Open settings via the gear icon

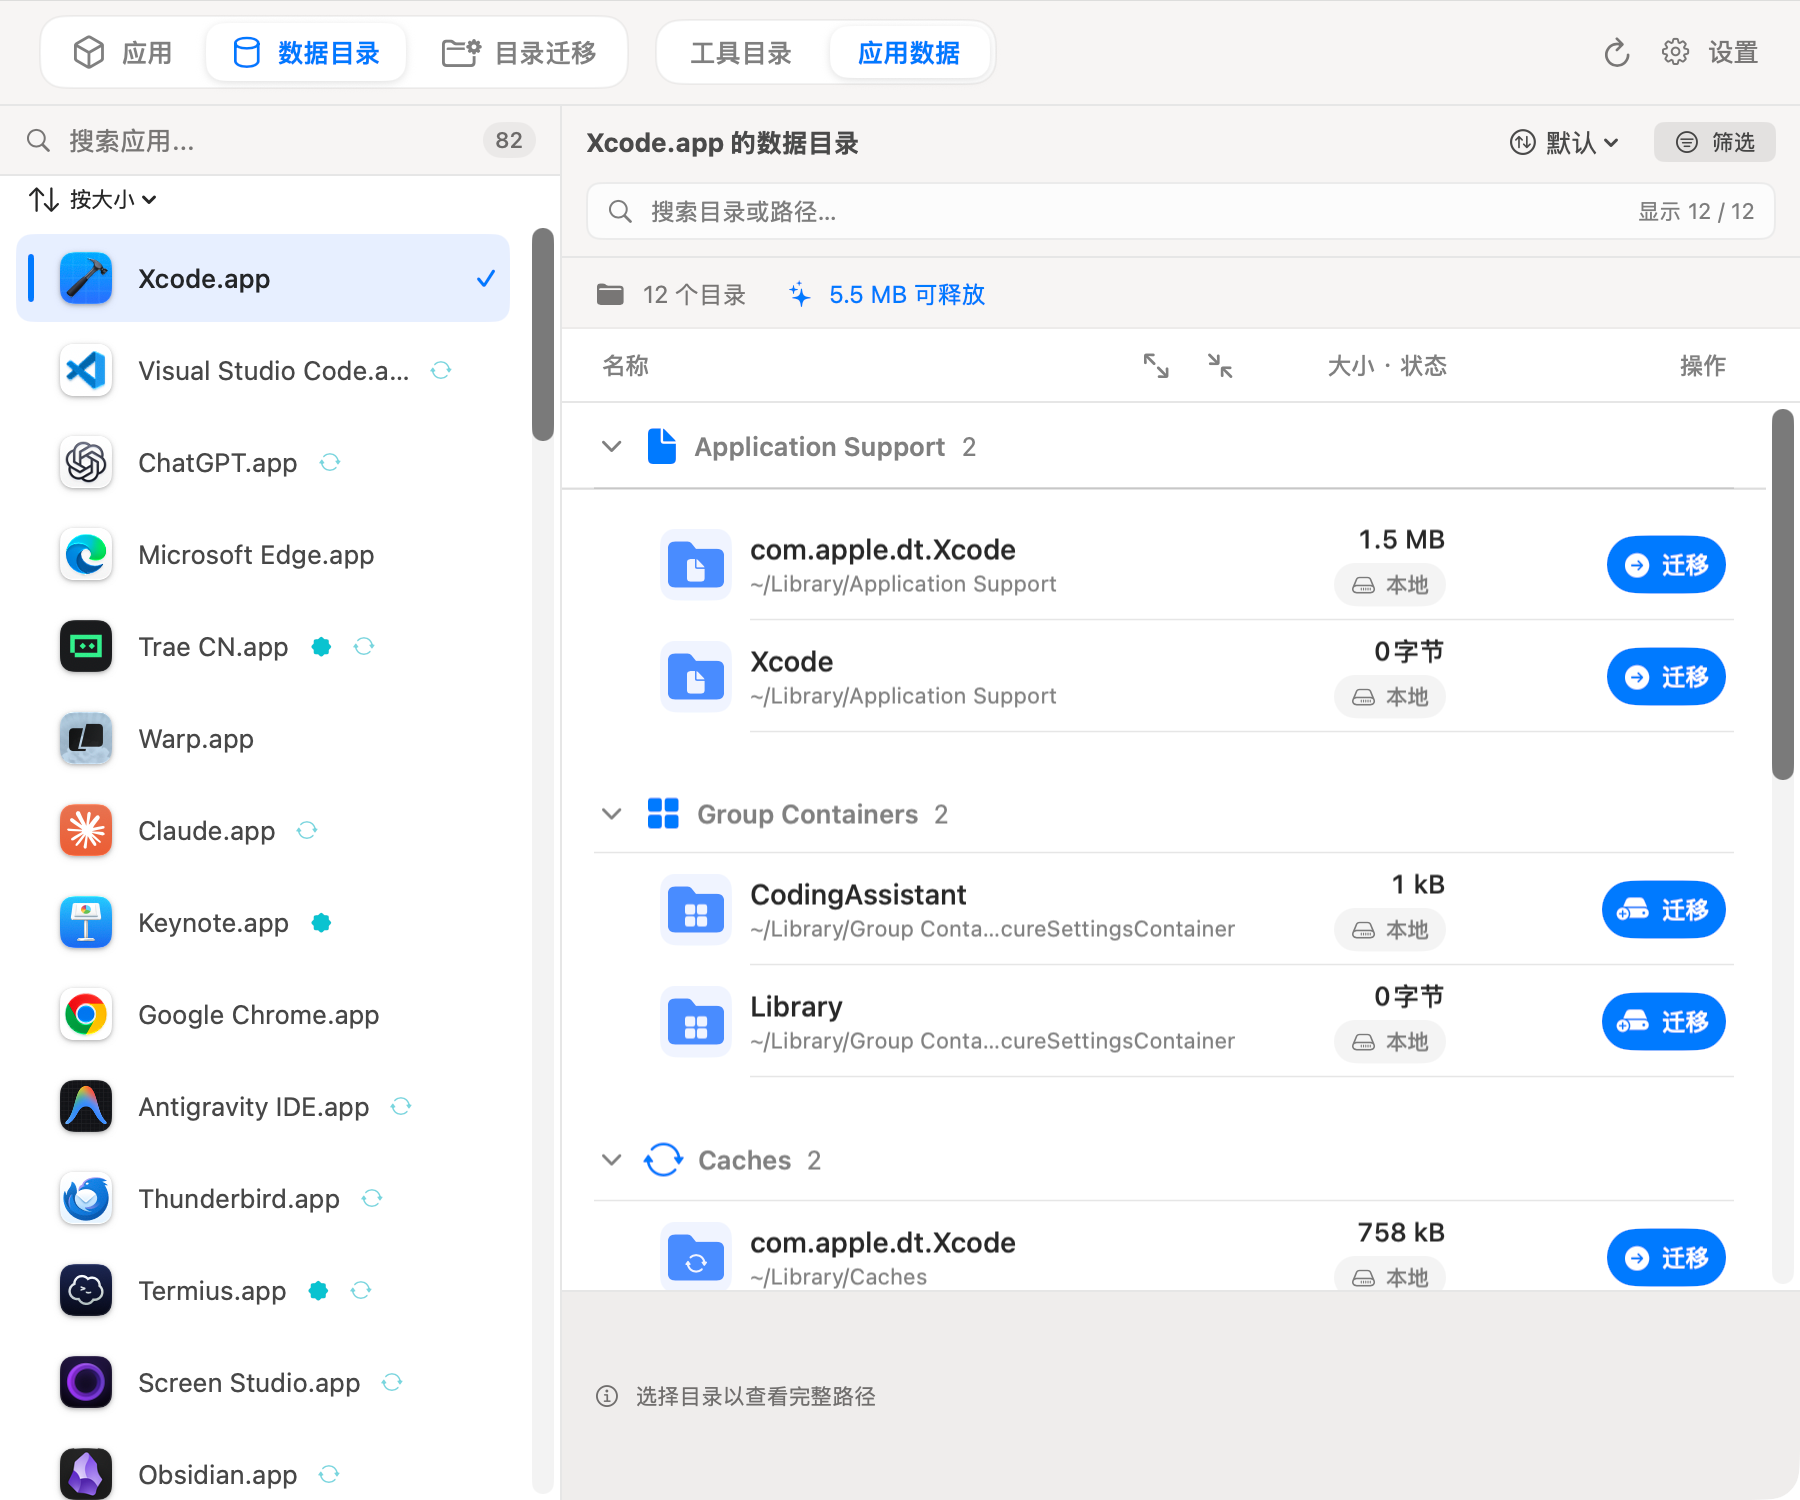pyautogui.click(x=1675, y=52)
